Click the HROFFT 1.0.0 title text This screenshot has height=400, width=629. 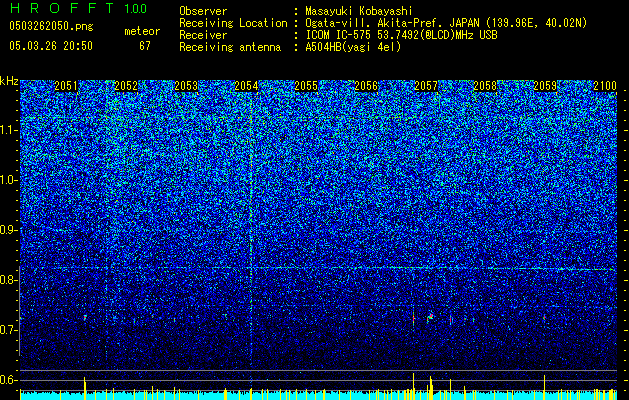(x=78, y=8)
